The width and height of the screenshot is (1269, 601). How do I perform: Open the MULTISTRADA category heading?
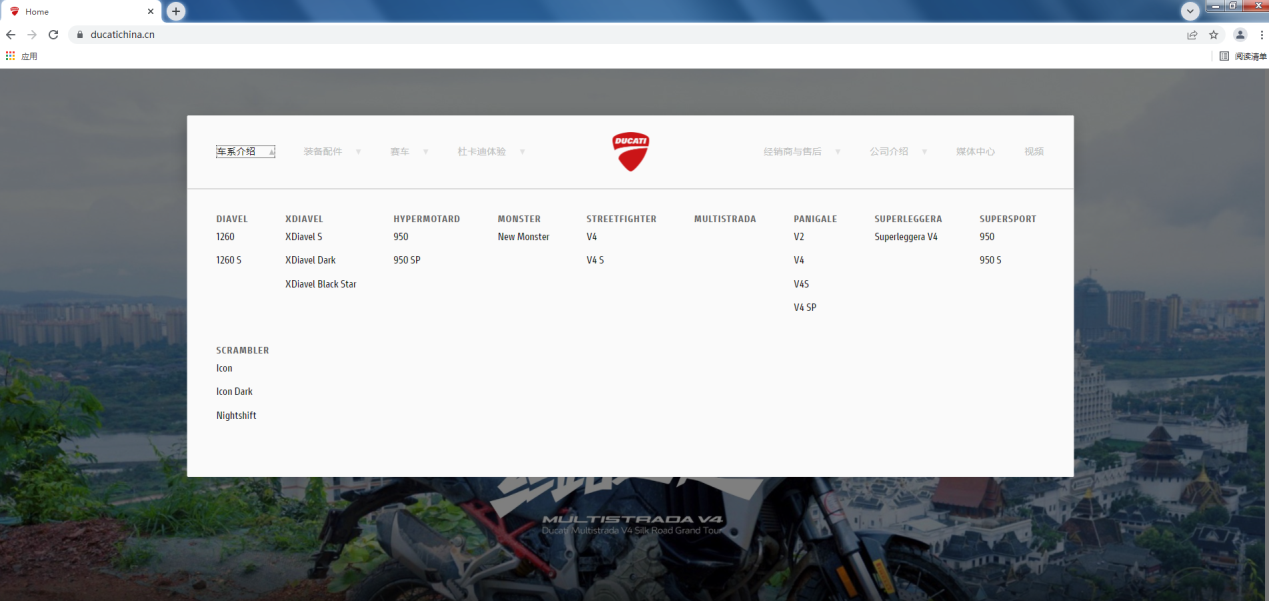tap(725, 219)
